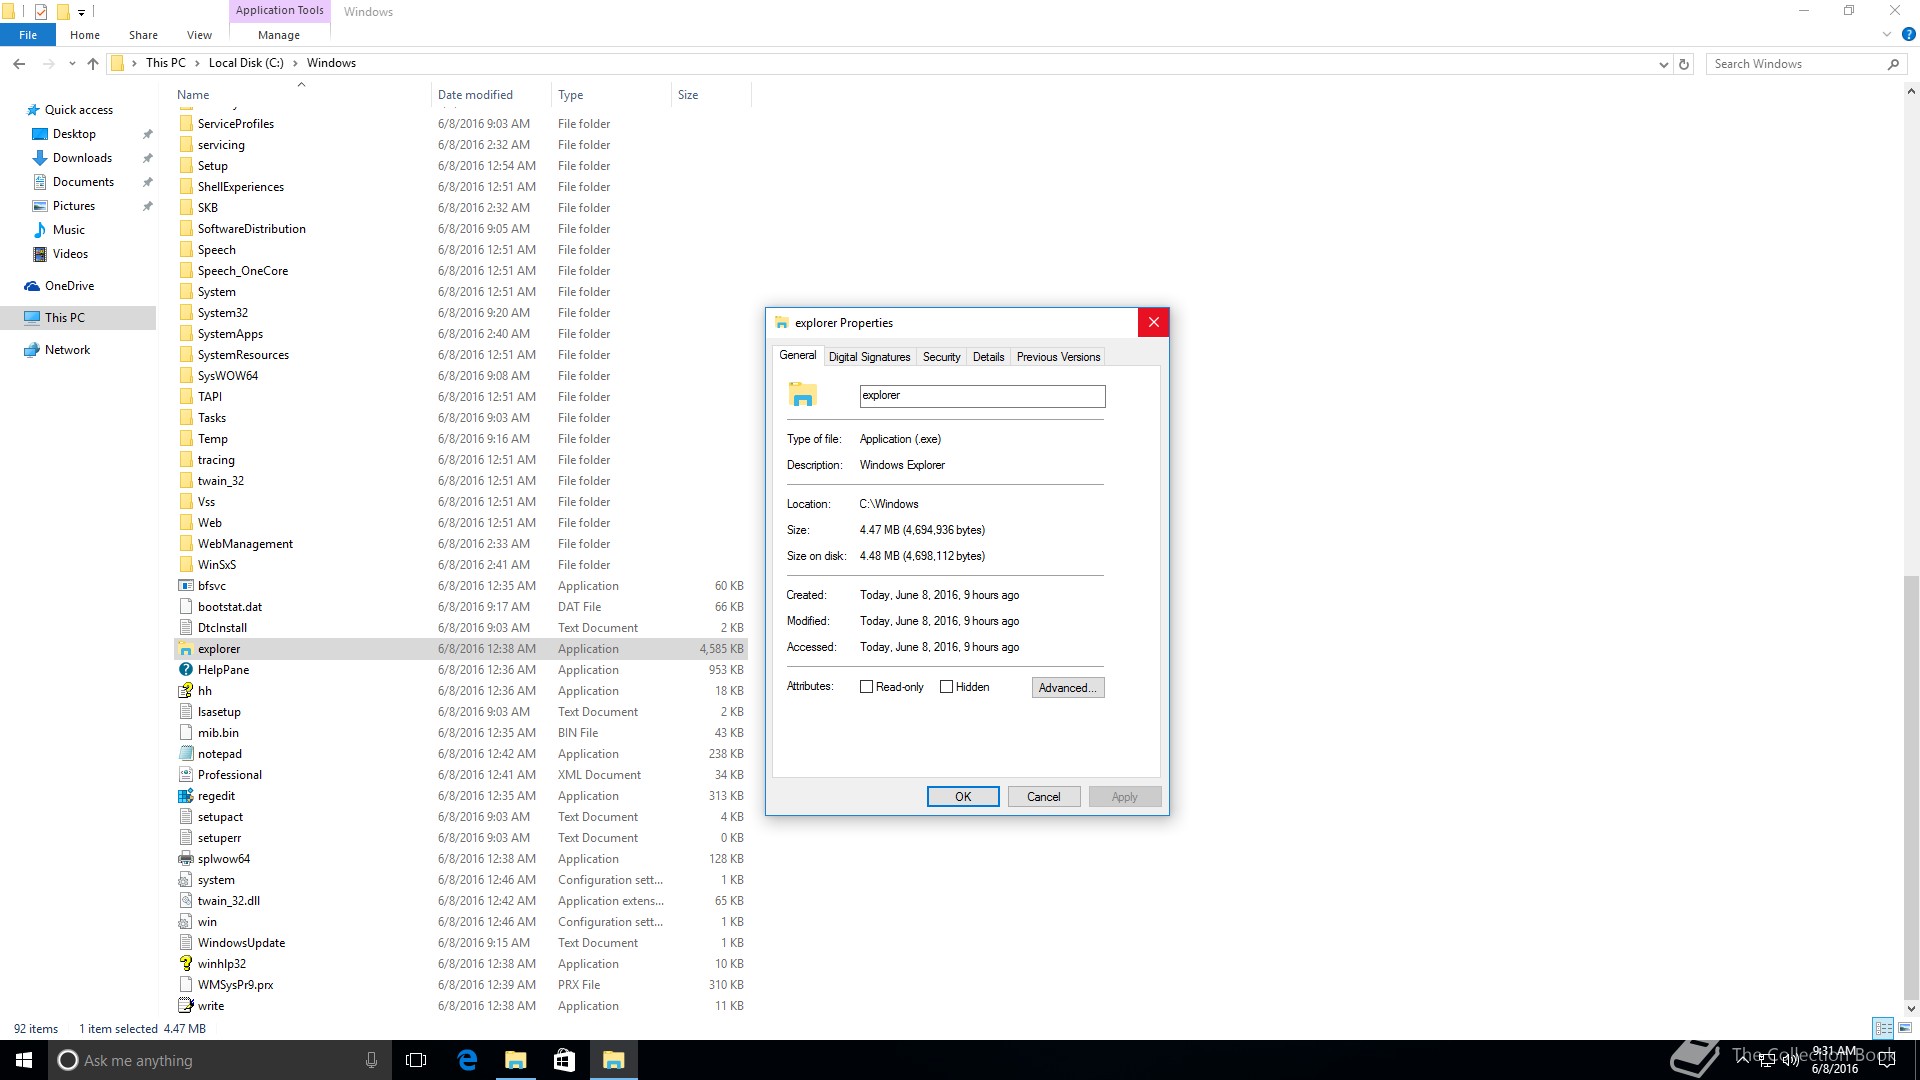1920x1080 pixels.
Task: Expand the ribbon with the chevron
Action: (1887, 34)
